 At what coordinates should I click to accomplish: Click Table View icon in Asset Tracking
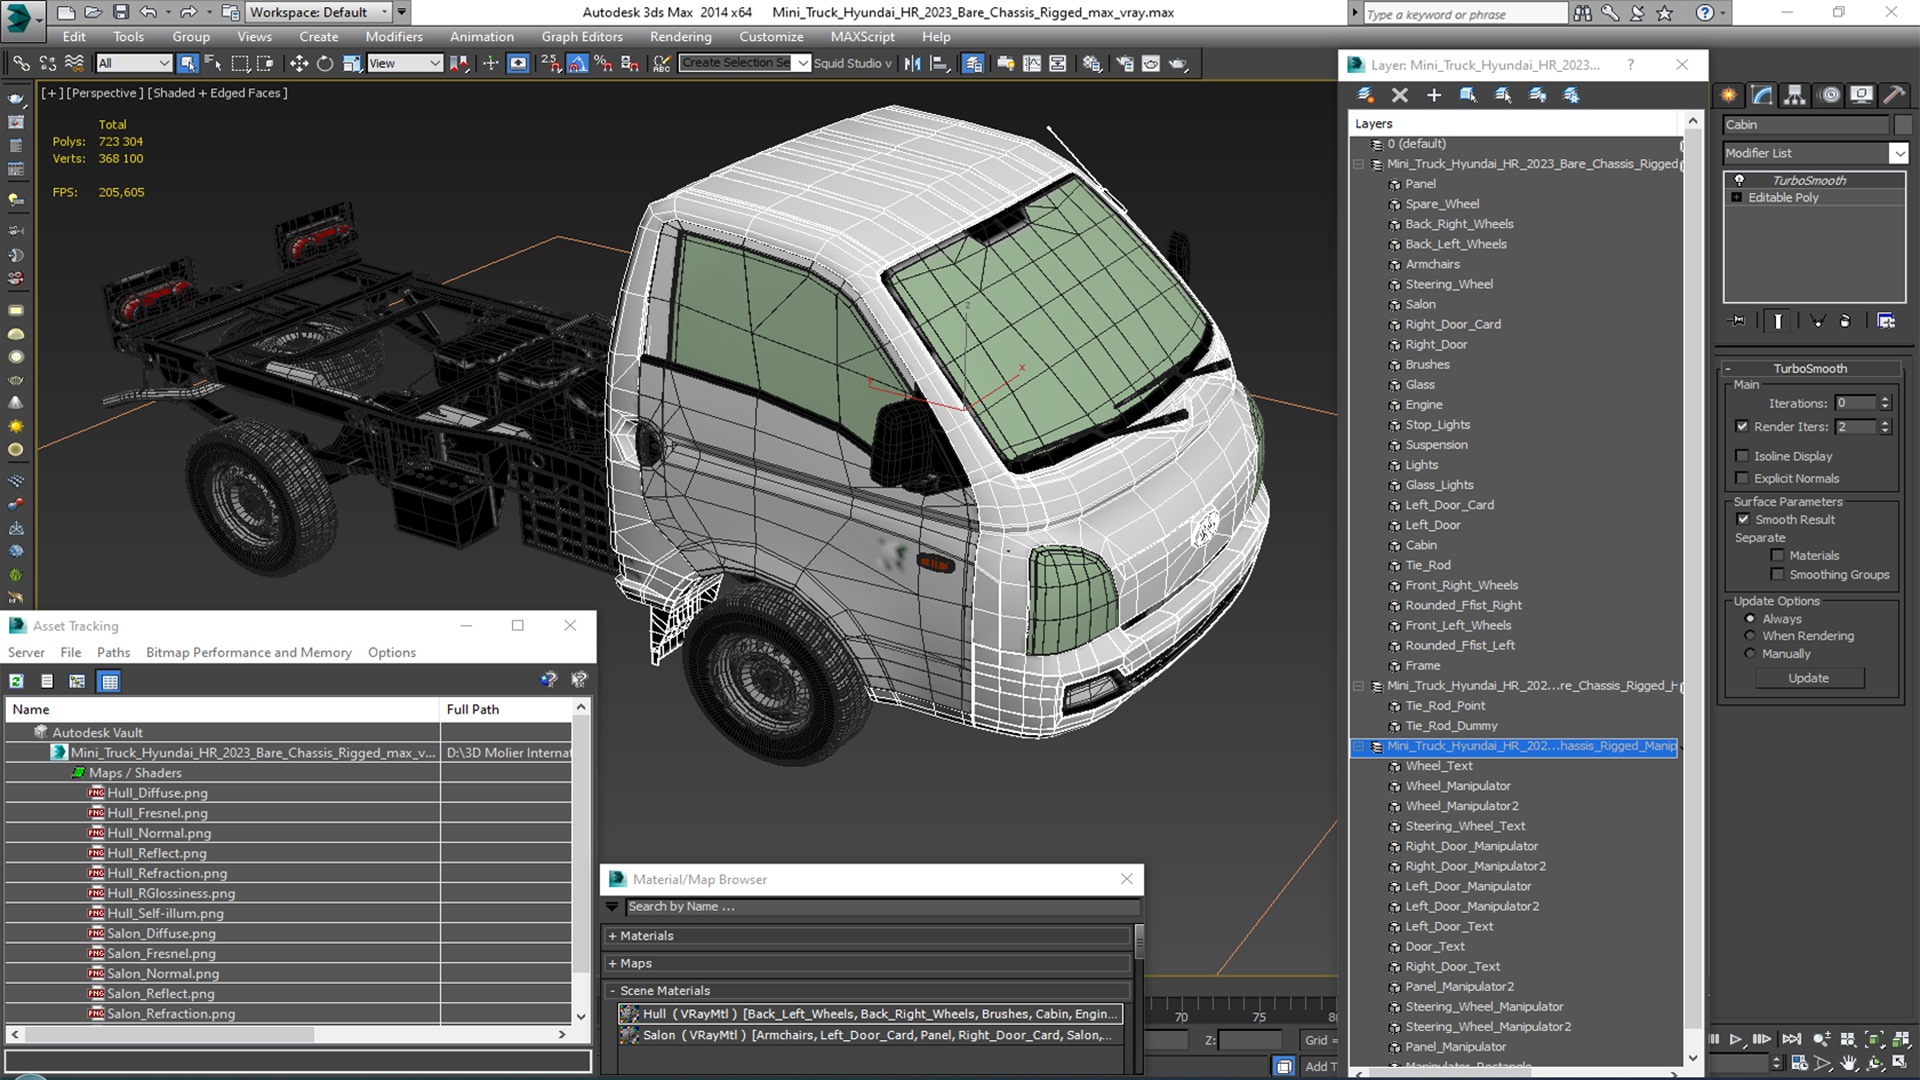coord(110,681)
